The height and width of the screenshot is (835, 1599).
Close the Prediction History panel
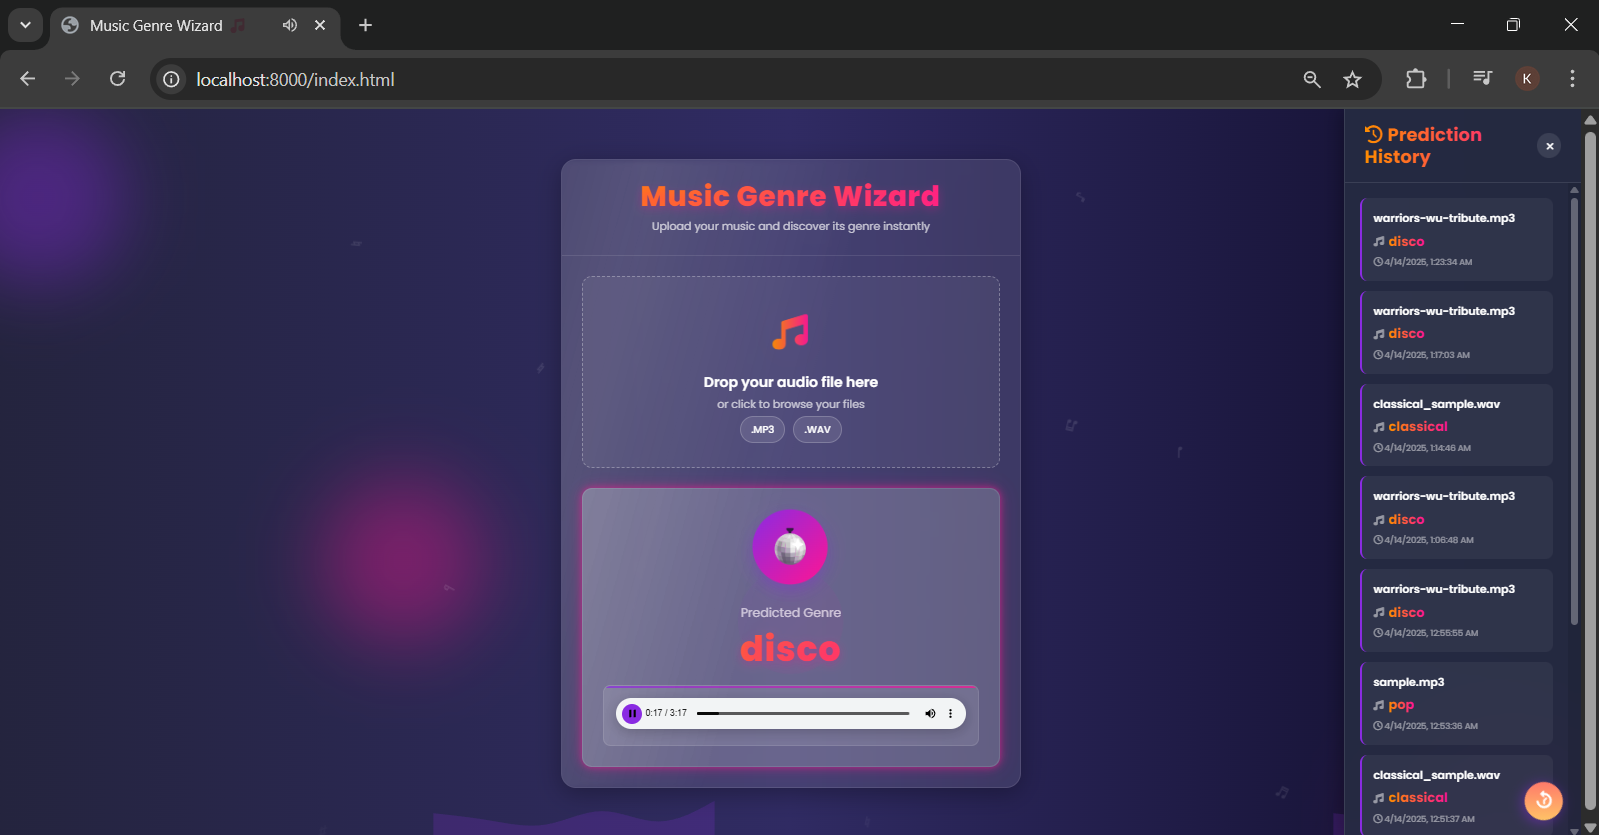click(1549, 146)
